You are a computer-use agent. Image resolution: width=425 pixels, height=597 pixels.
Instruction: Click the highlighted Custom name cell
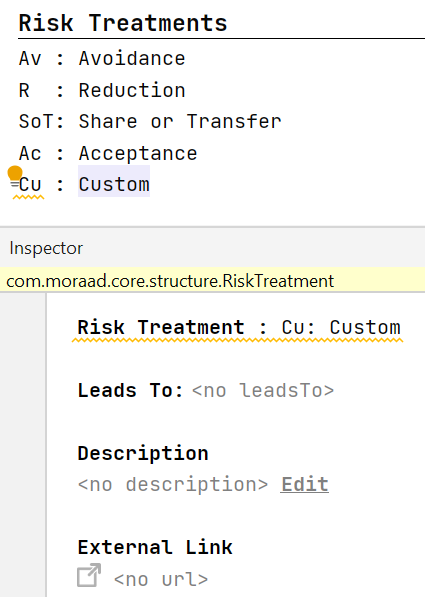pyautogui.click(x=114, y=181)
